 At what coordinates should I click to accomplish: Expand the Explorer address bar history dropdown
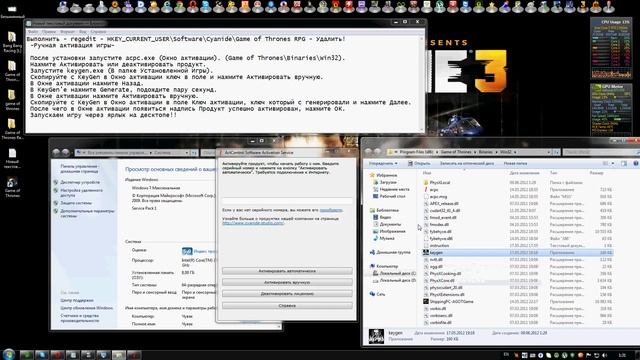tap(548, 152)
